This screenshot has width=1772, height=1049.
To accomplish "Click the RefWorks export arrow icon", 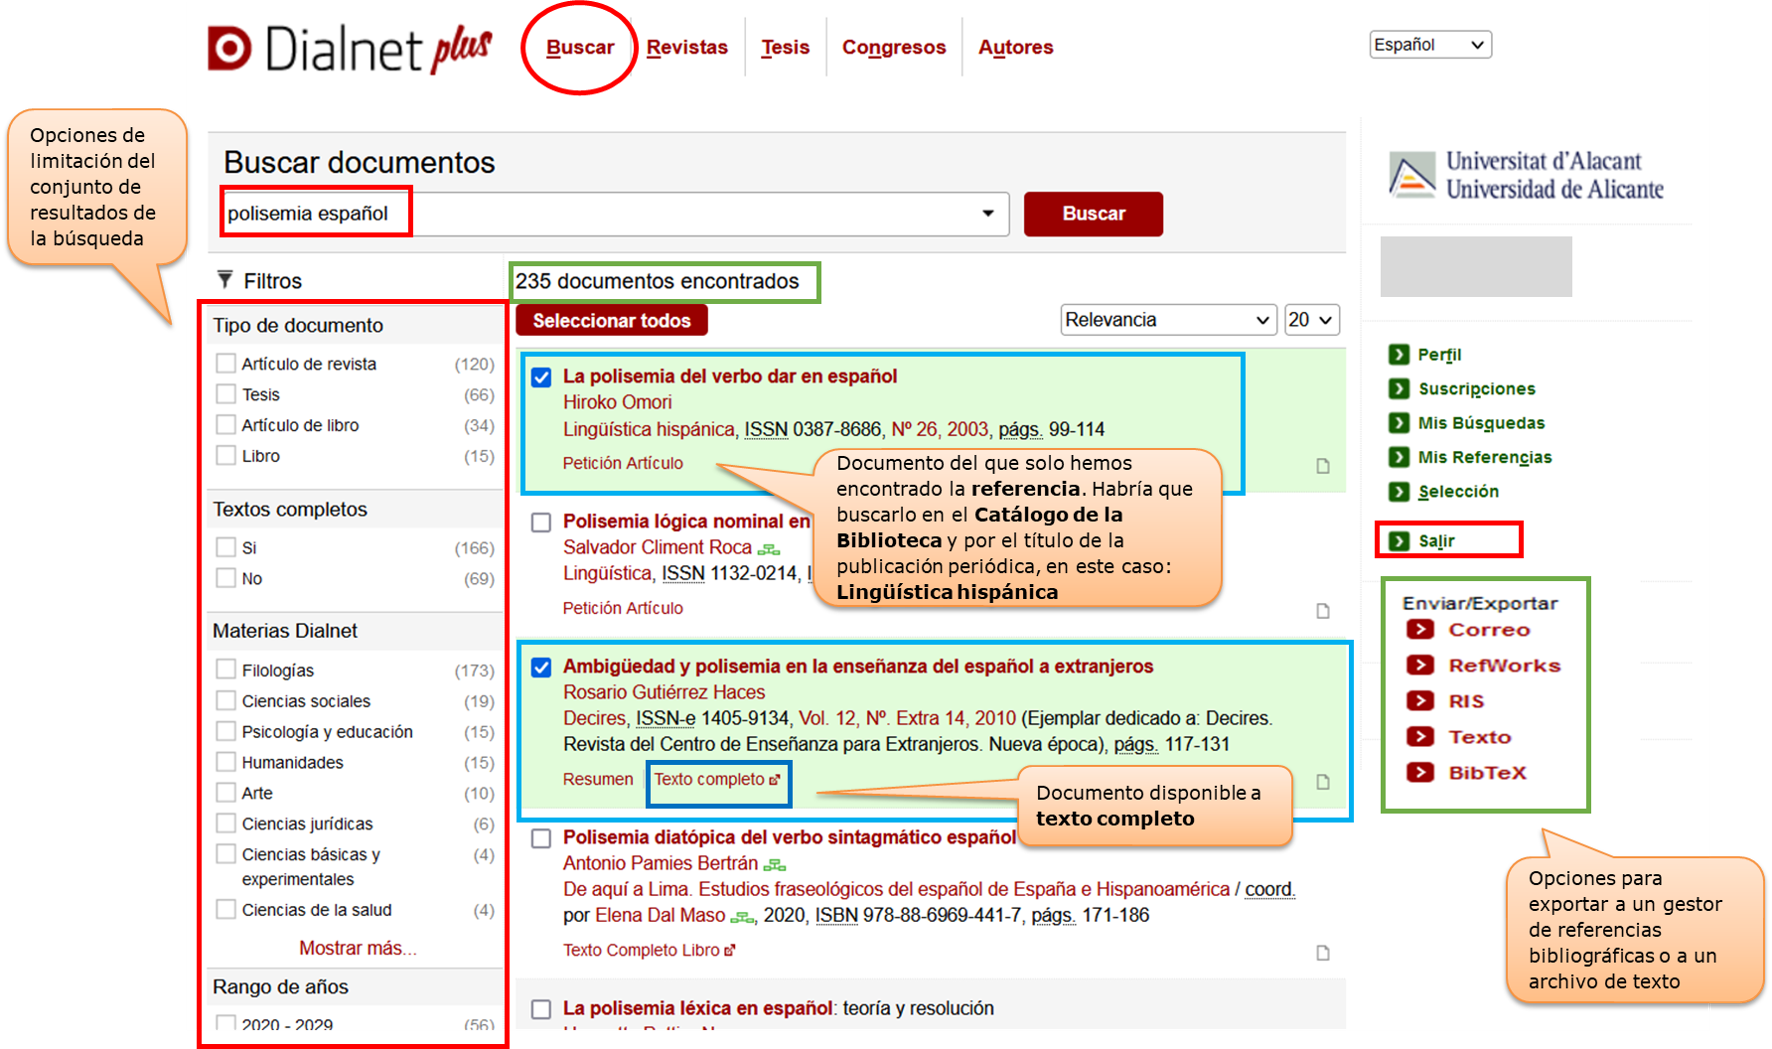I will point(1419,665).
